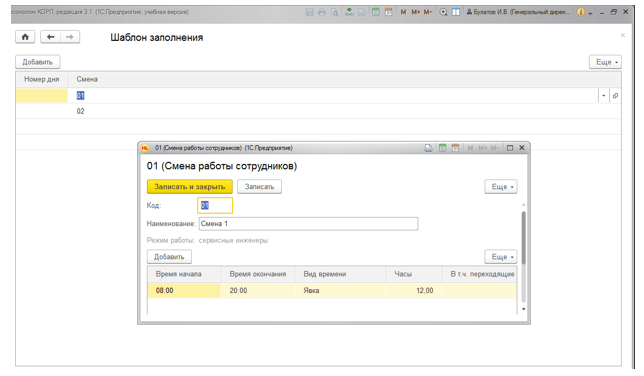Click Добавить above the time table in dialog
The image size is (644, 376).
tap(169, 257)
